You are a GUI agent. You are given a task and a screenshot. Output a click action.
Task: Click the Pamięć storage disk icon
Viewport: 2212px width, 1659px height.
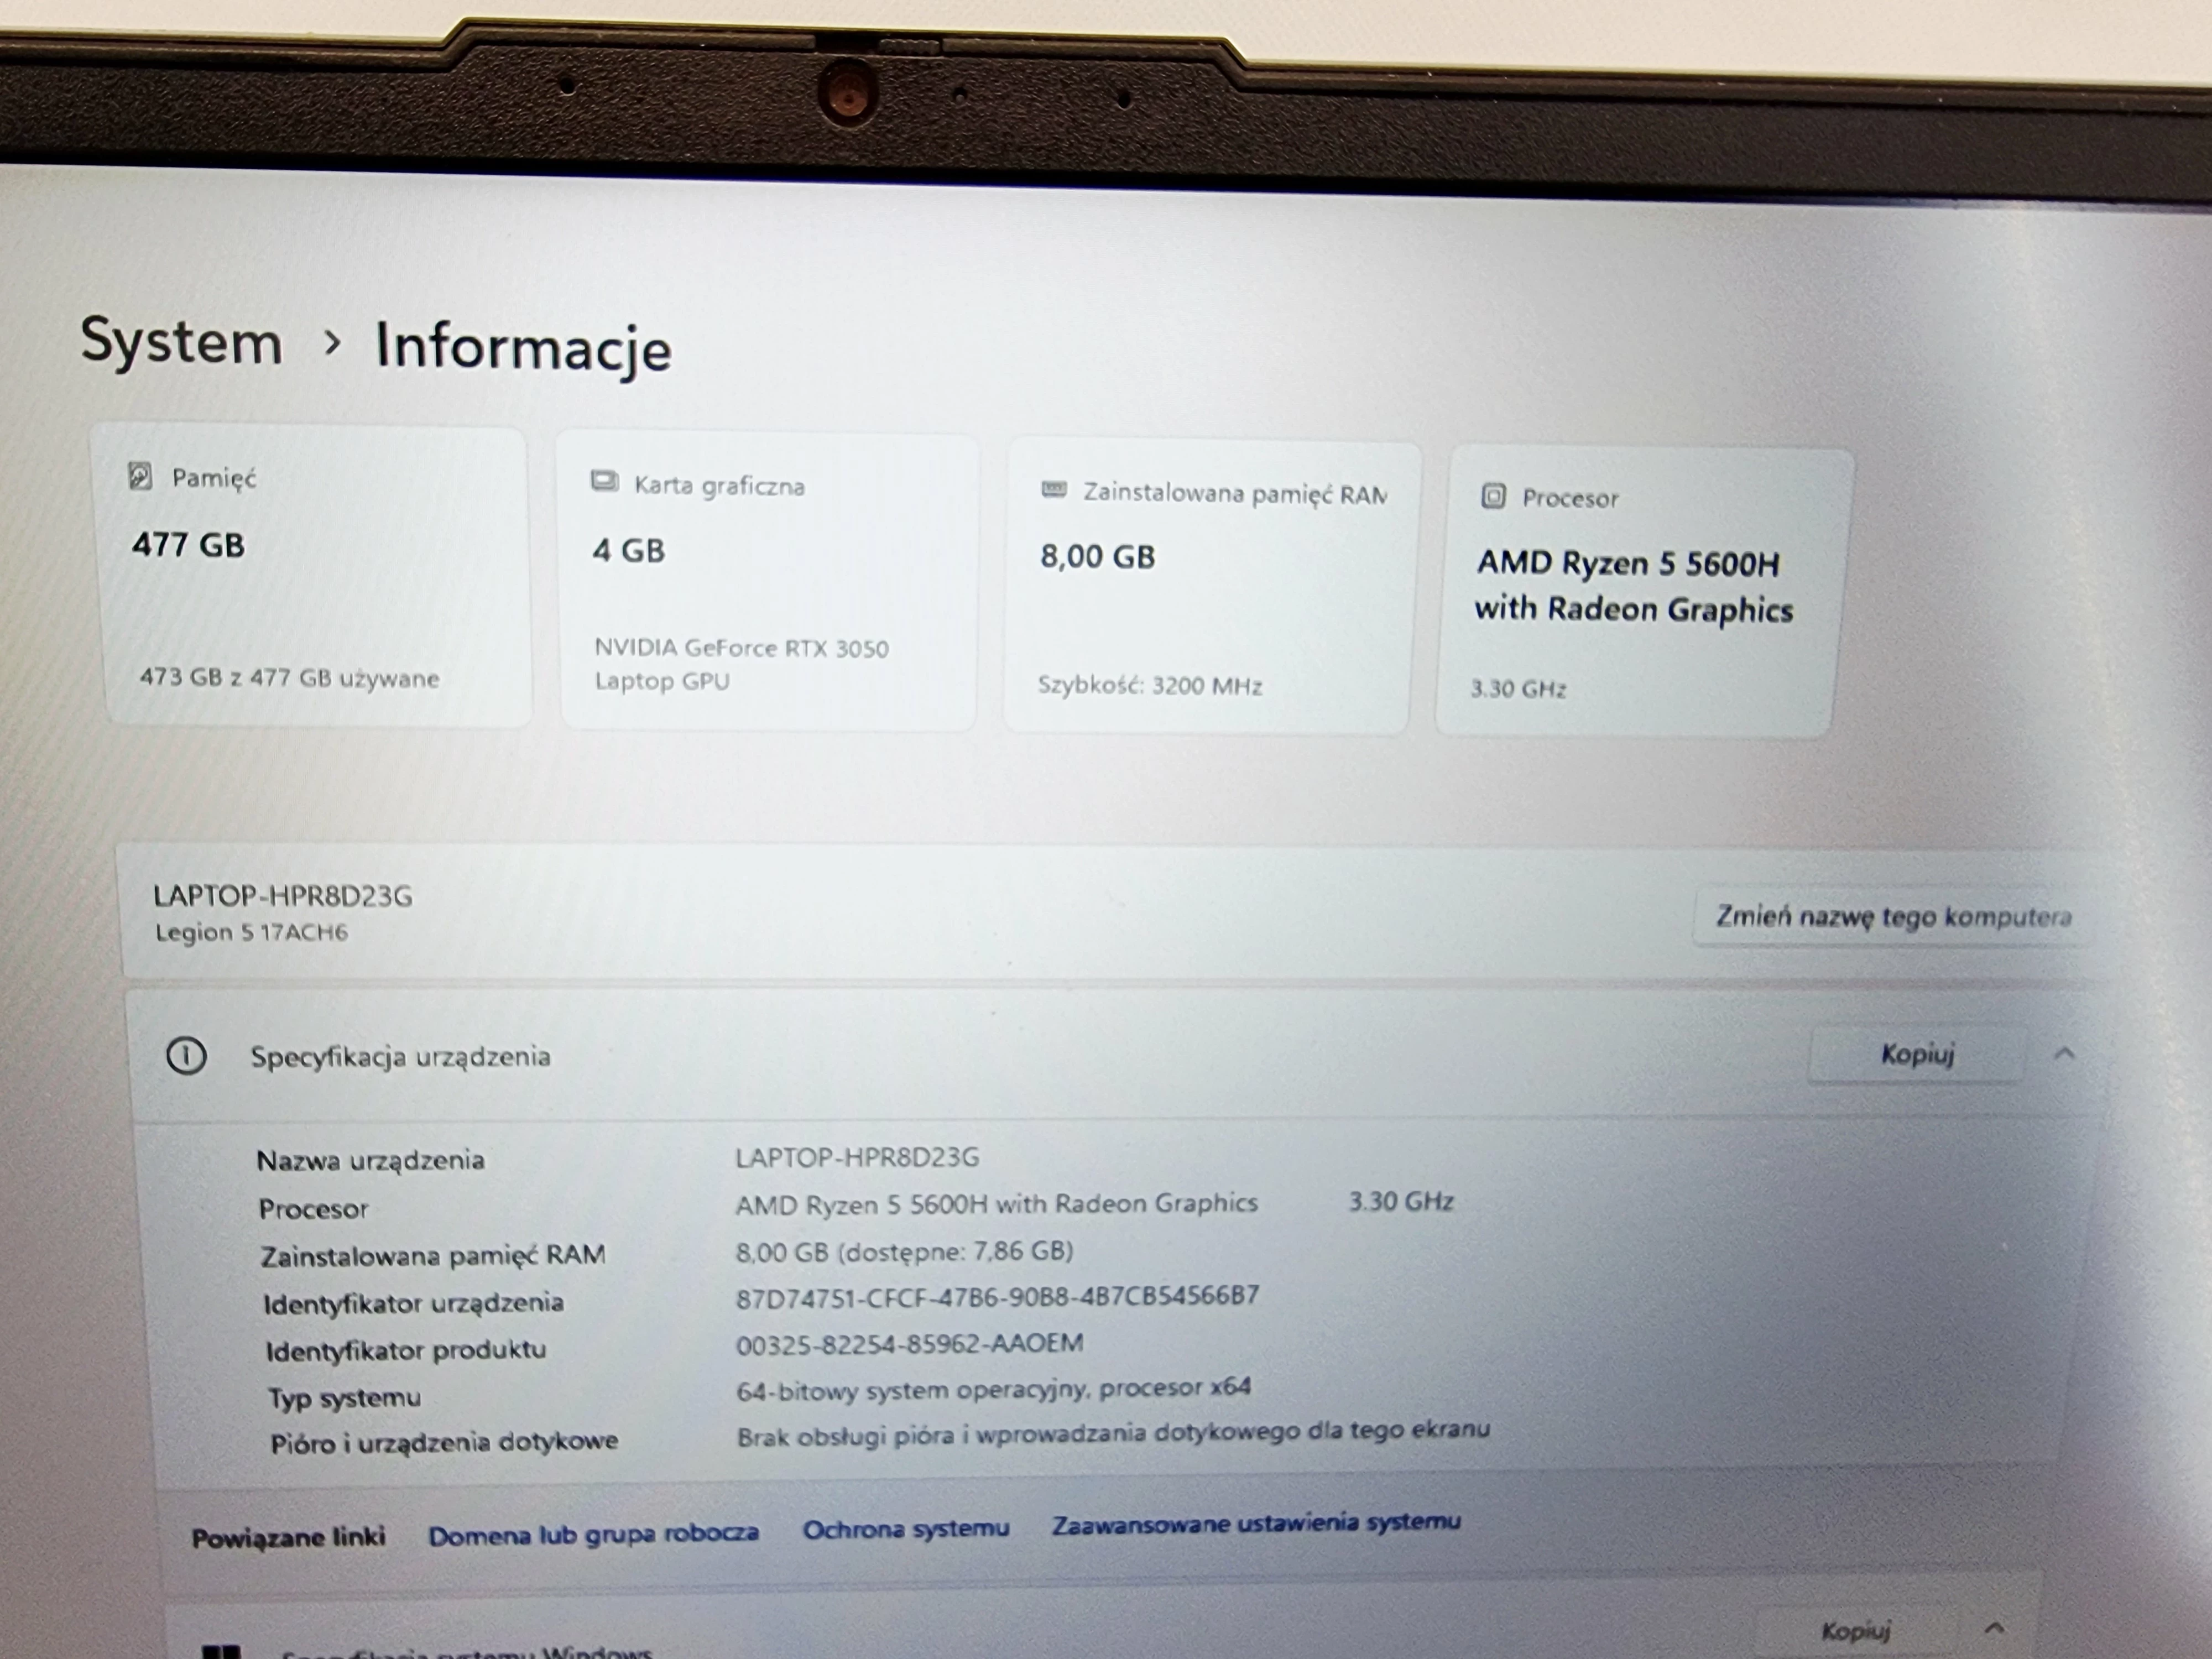[140, 476]
